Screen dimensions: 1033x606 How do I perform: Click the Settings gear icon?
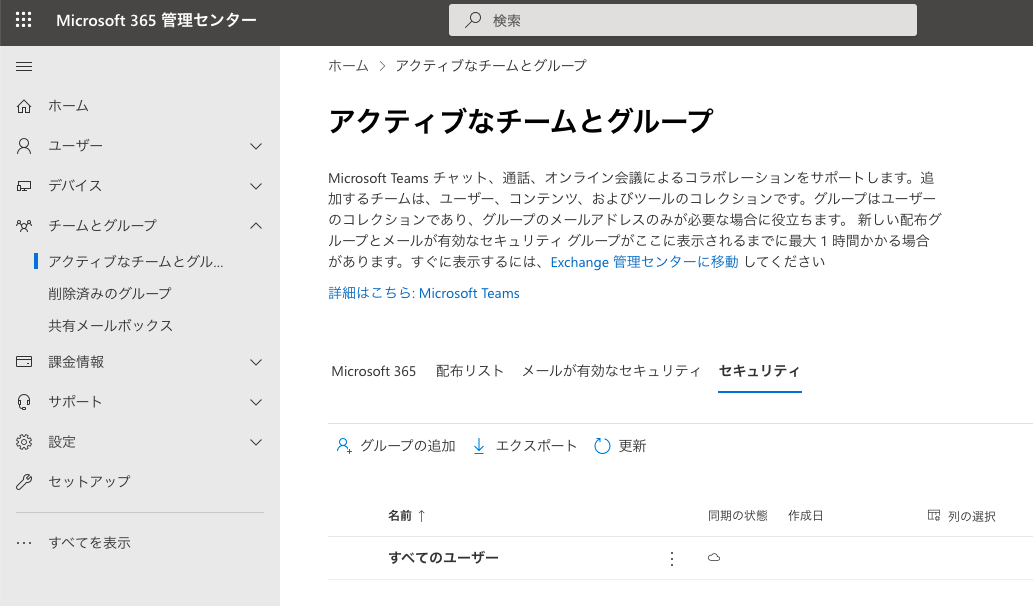coord(24,442)
